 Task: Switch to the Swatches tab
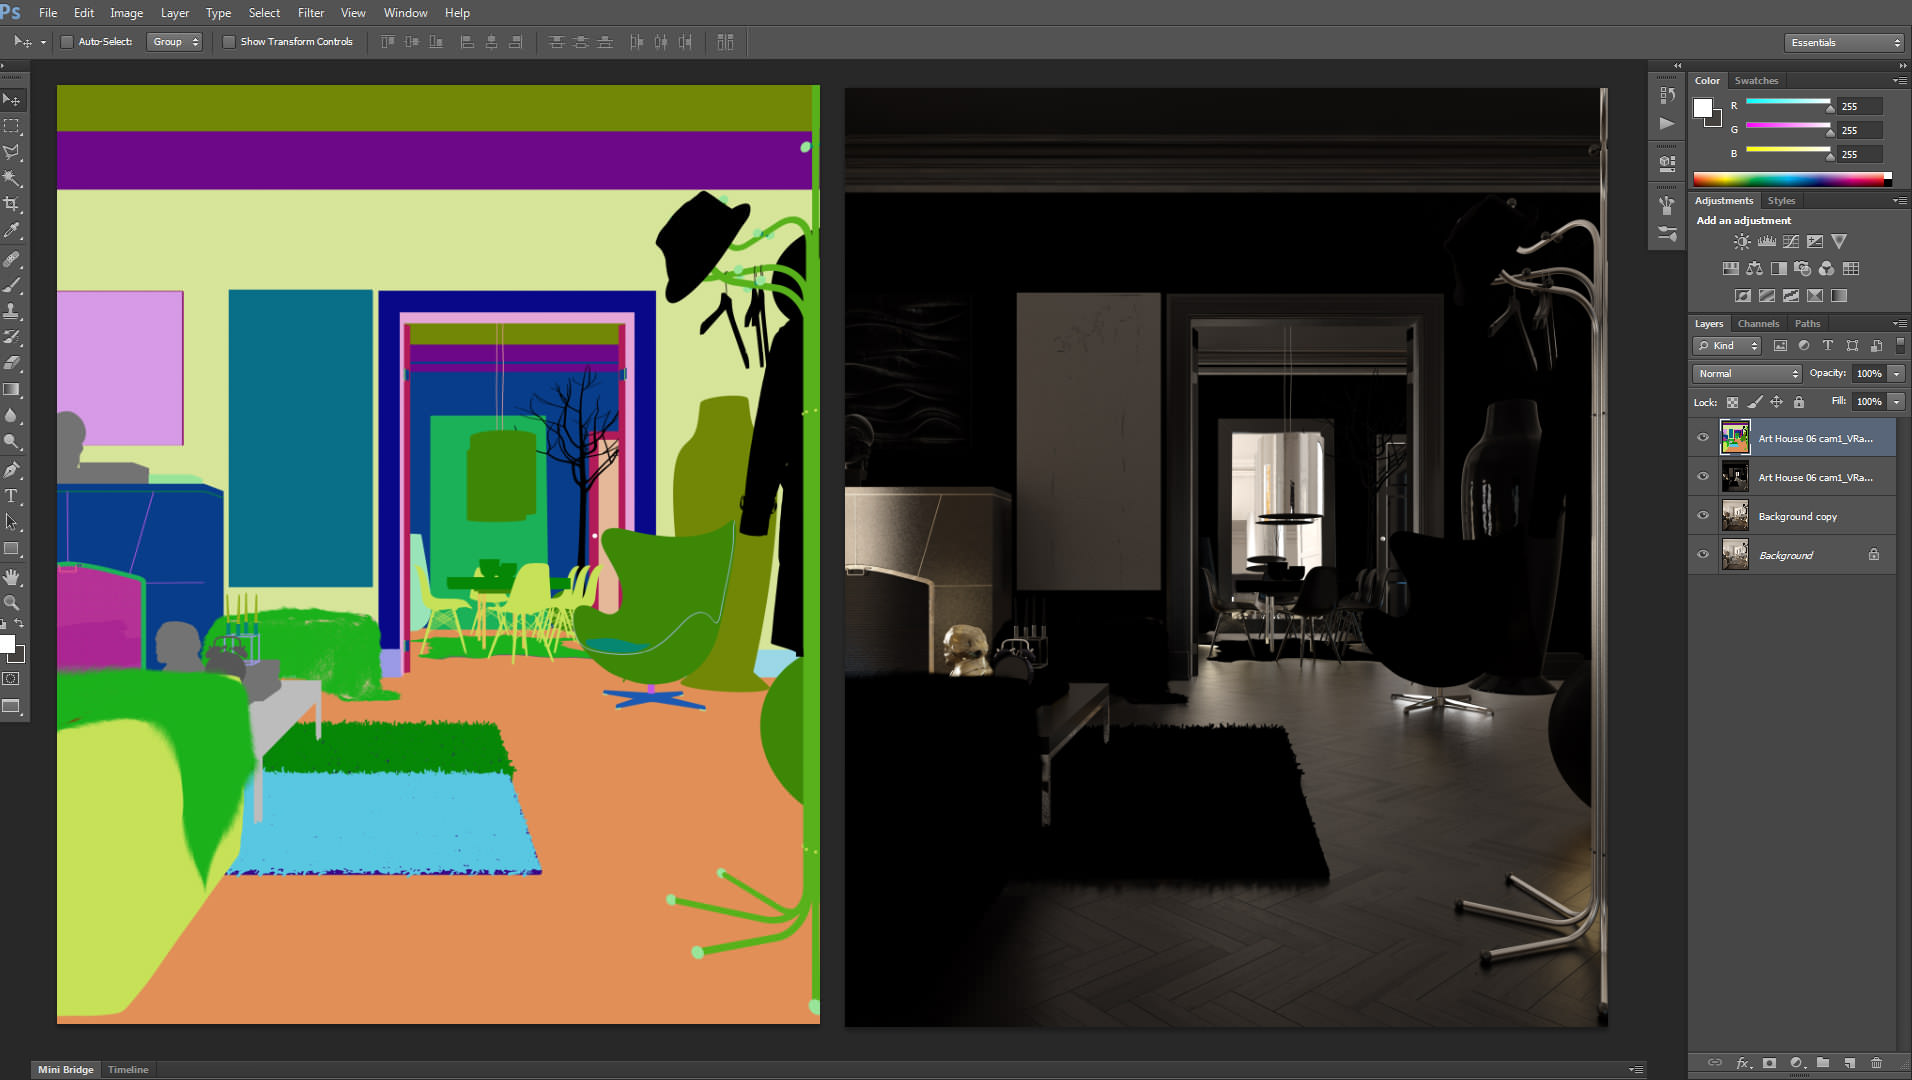click(1756, 81)
